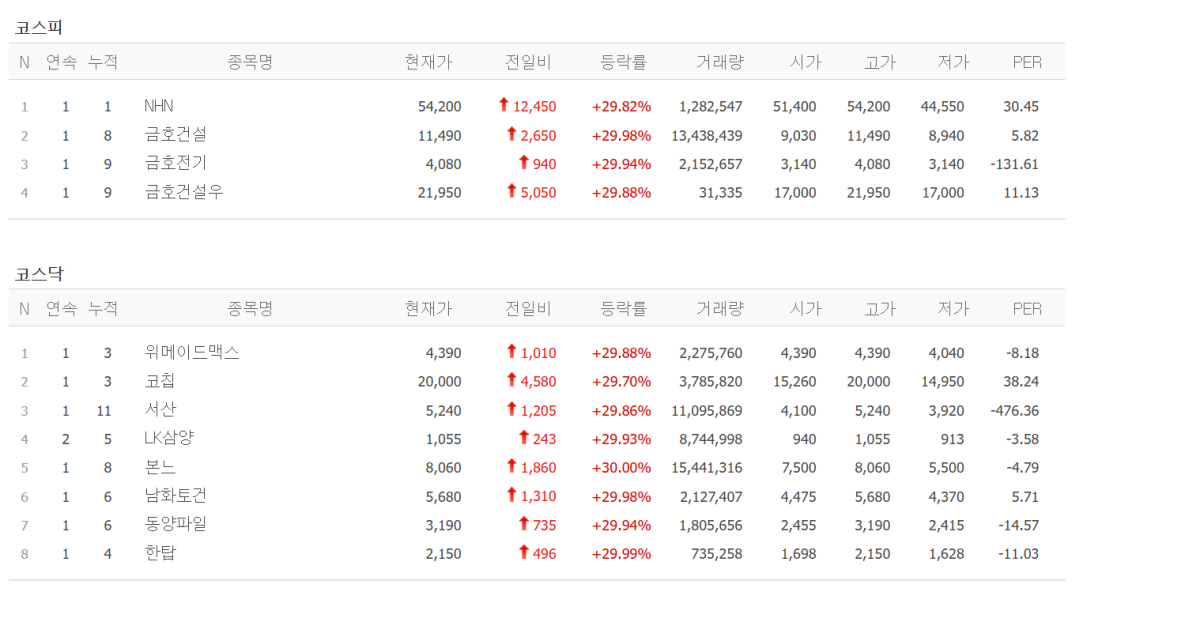Screen dimensions: 1200x622
Task: Open the 위메이드맥스 stock link
Action: point(192,352)
